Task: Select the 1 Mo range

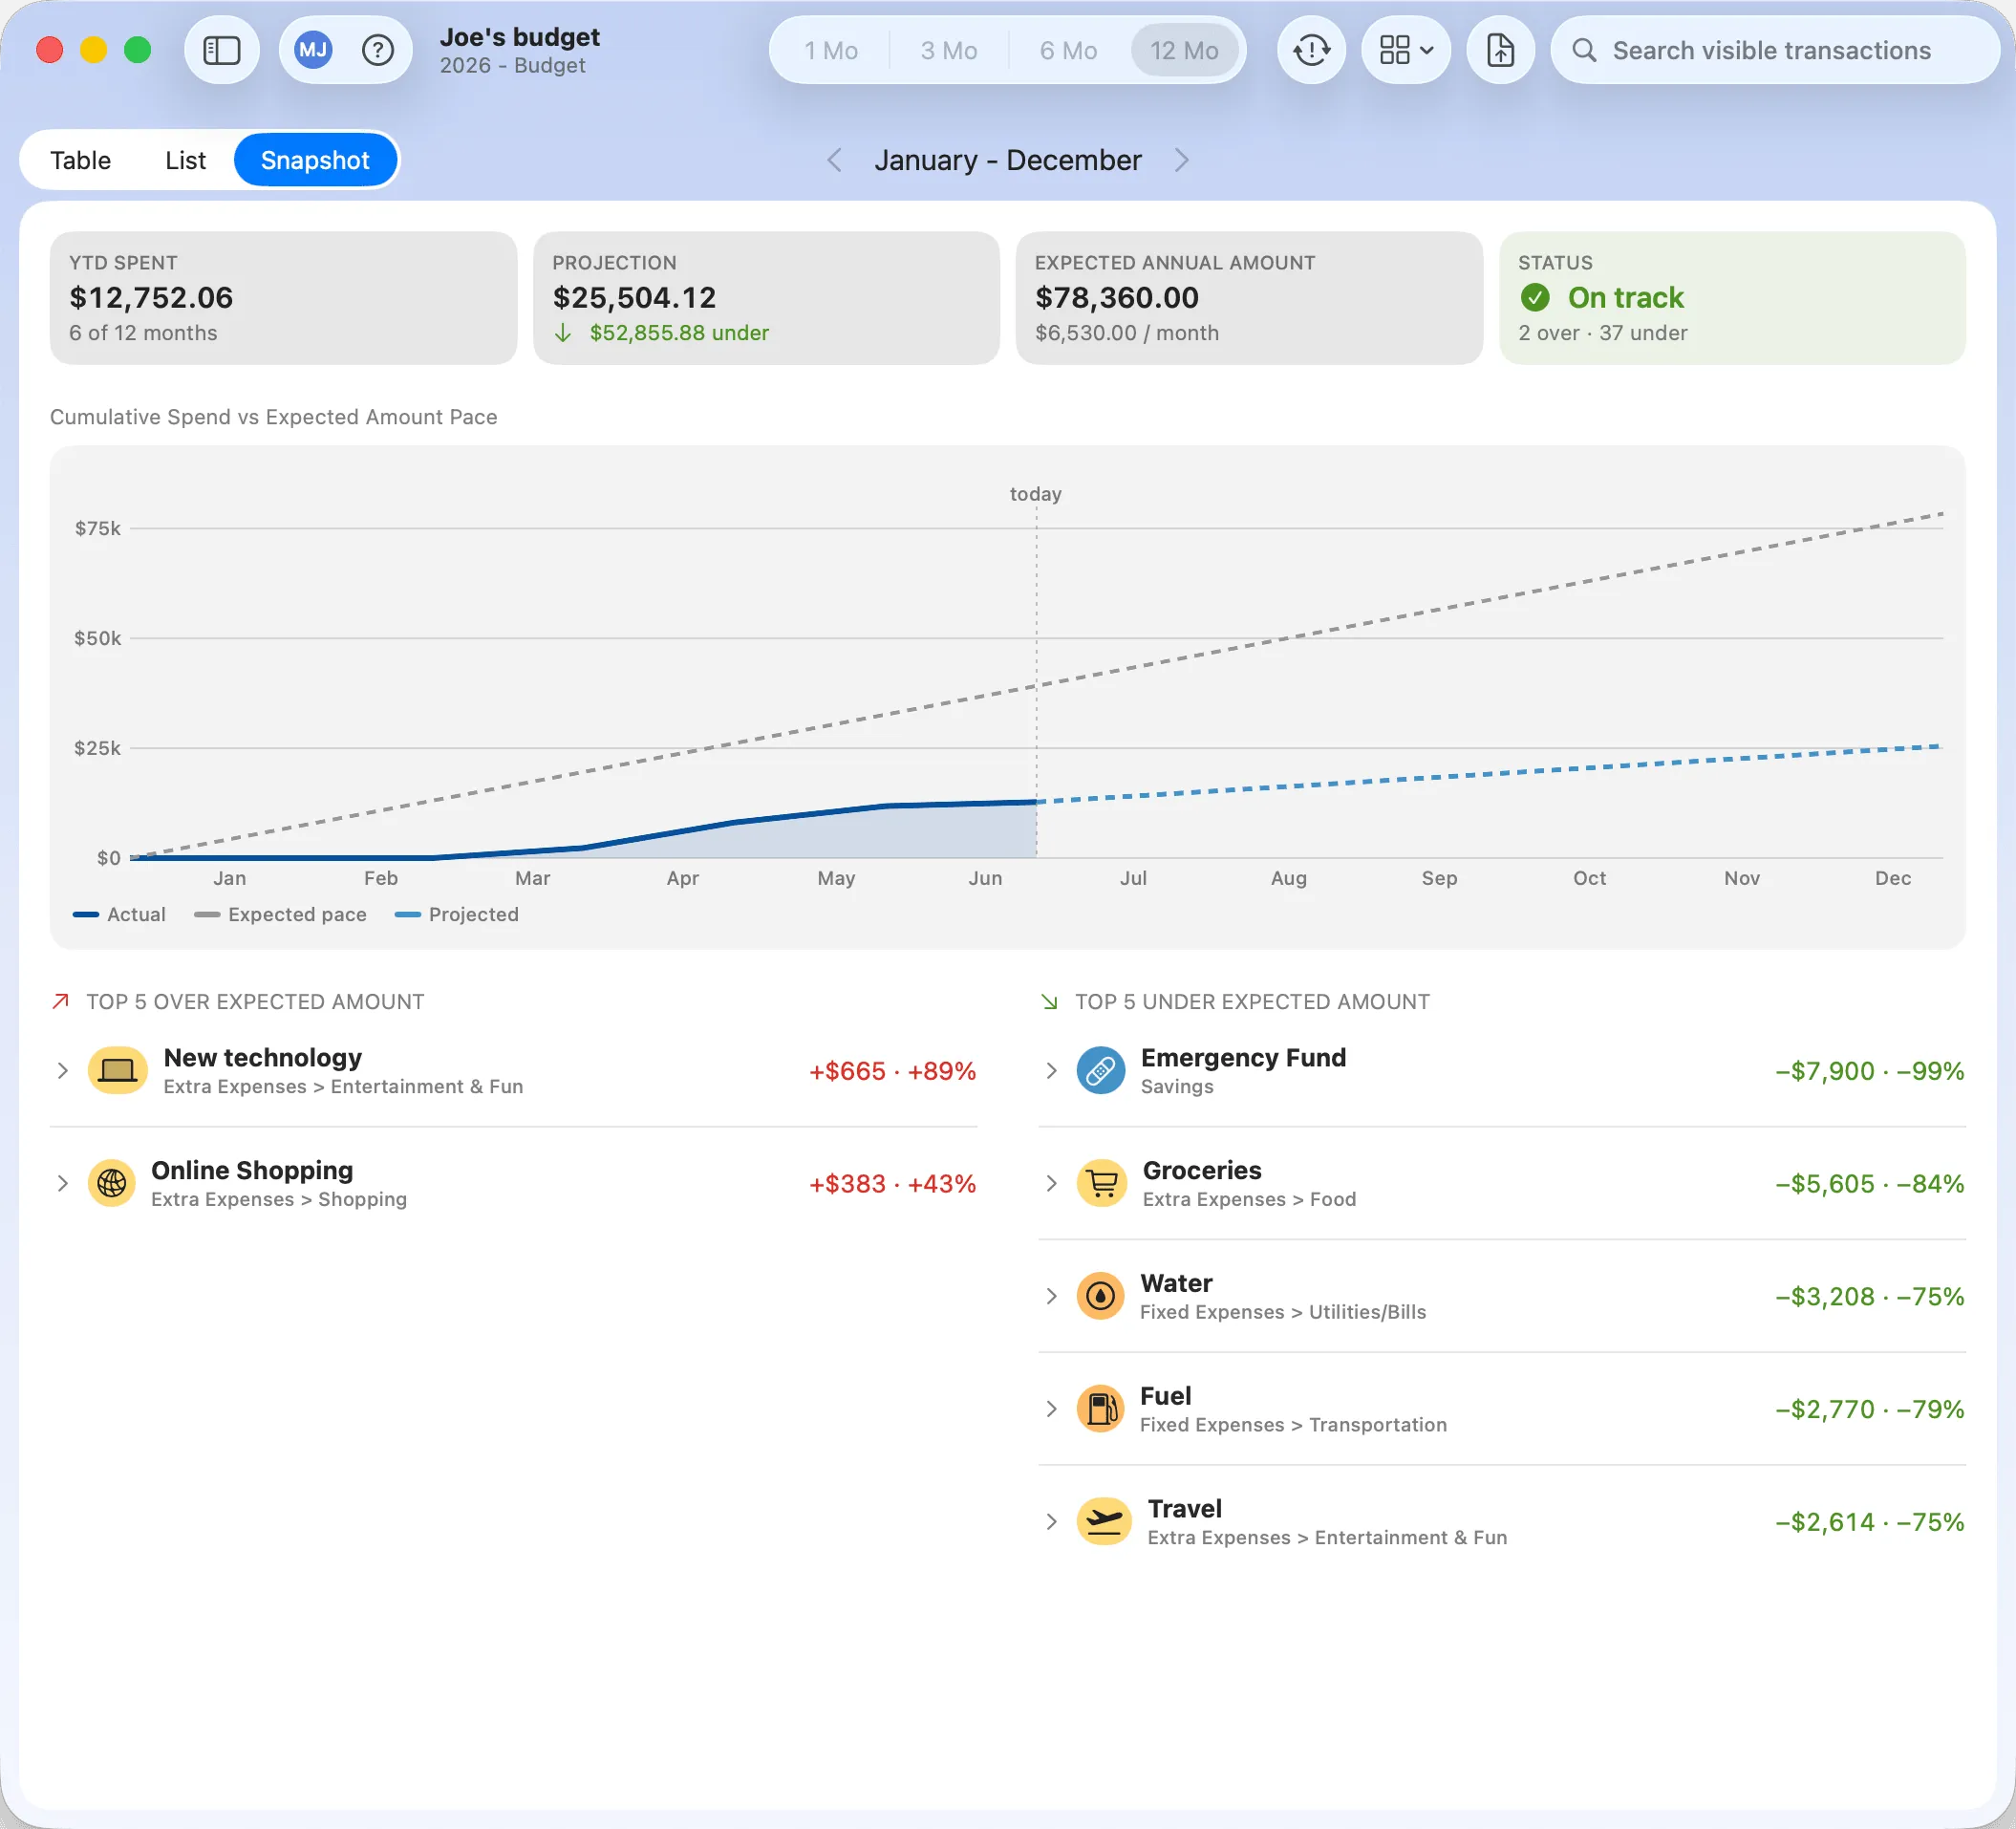Action: 831,50
